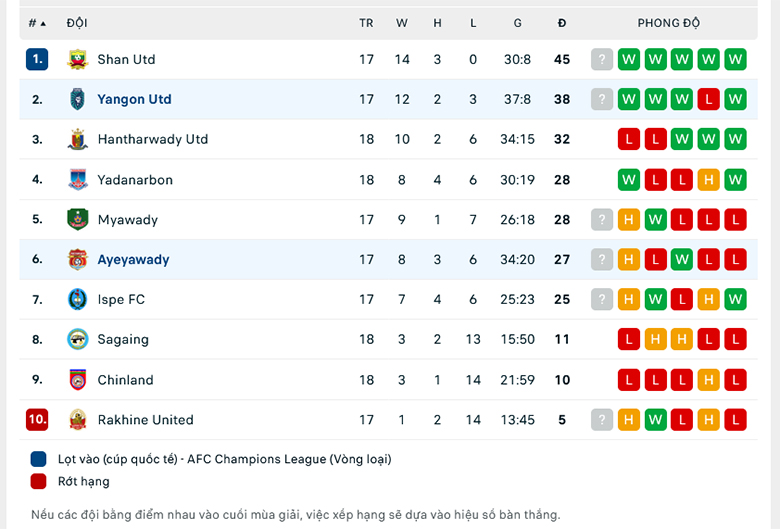Select the Yadanarbon team badge
Viewport: 780px width, 529px height.
point(78,180)
